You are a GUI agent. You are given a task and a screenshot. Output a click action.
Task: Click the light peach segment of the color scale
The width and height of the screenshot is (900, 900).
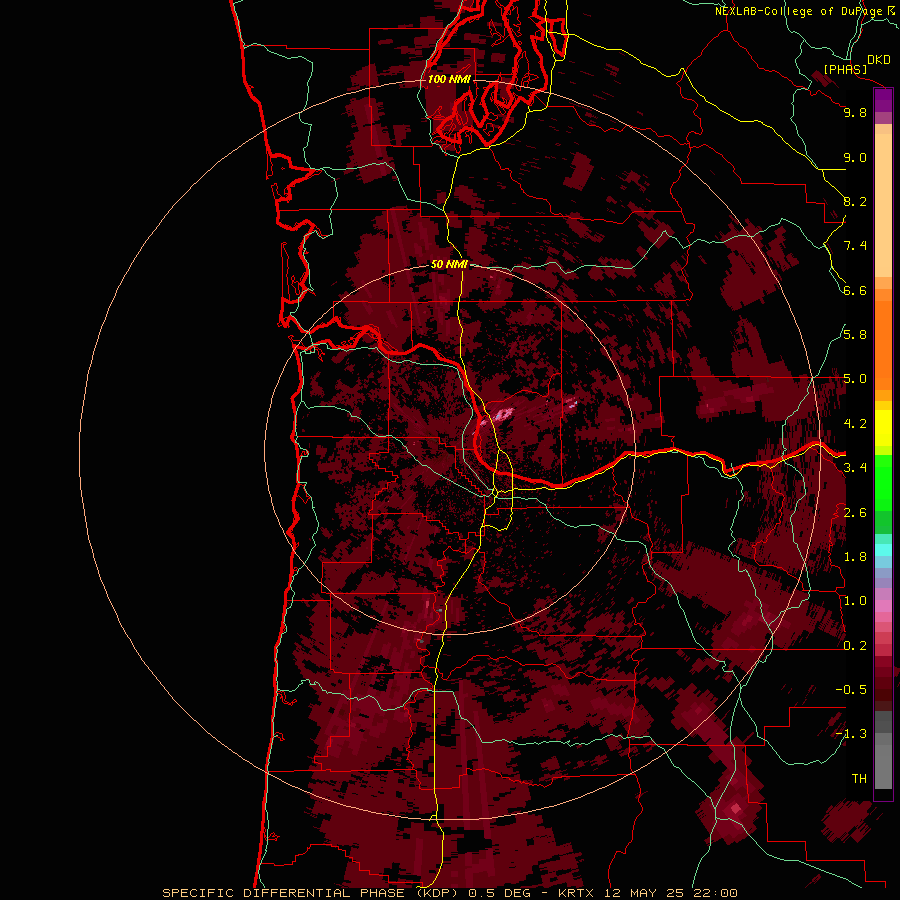883,205
